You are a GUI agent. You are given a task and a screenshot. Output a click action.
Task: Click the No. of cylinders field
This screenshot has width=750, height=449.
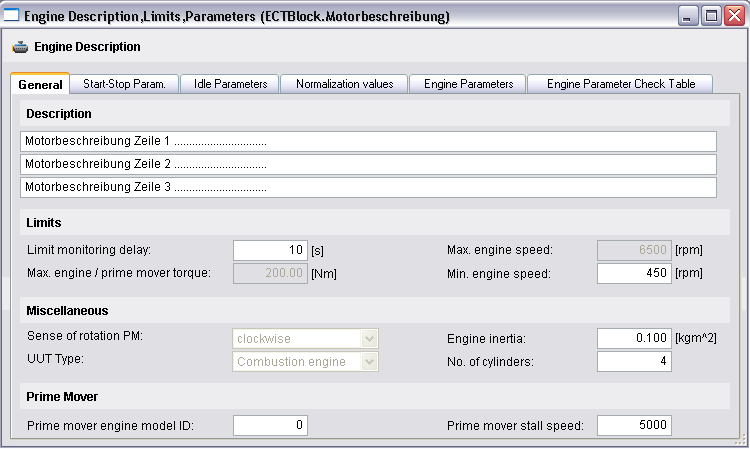tap(634, 361)
